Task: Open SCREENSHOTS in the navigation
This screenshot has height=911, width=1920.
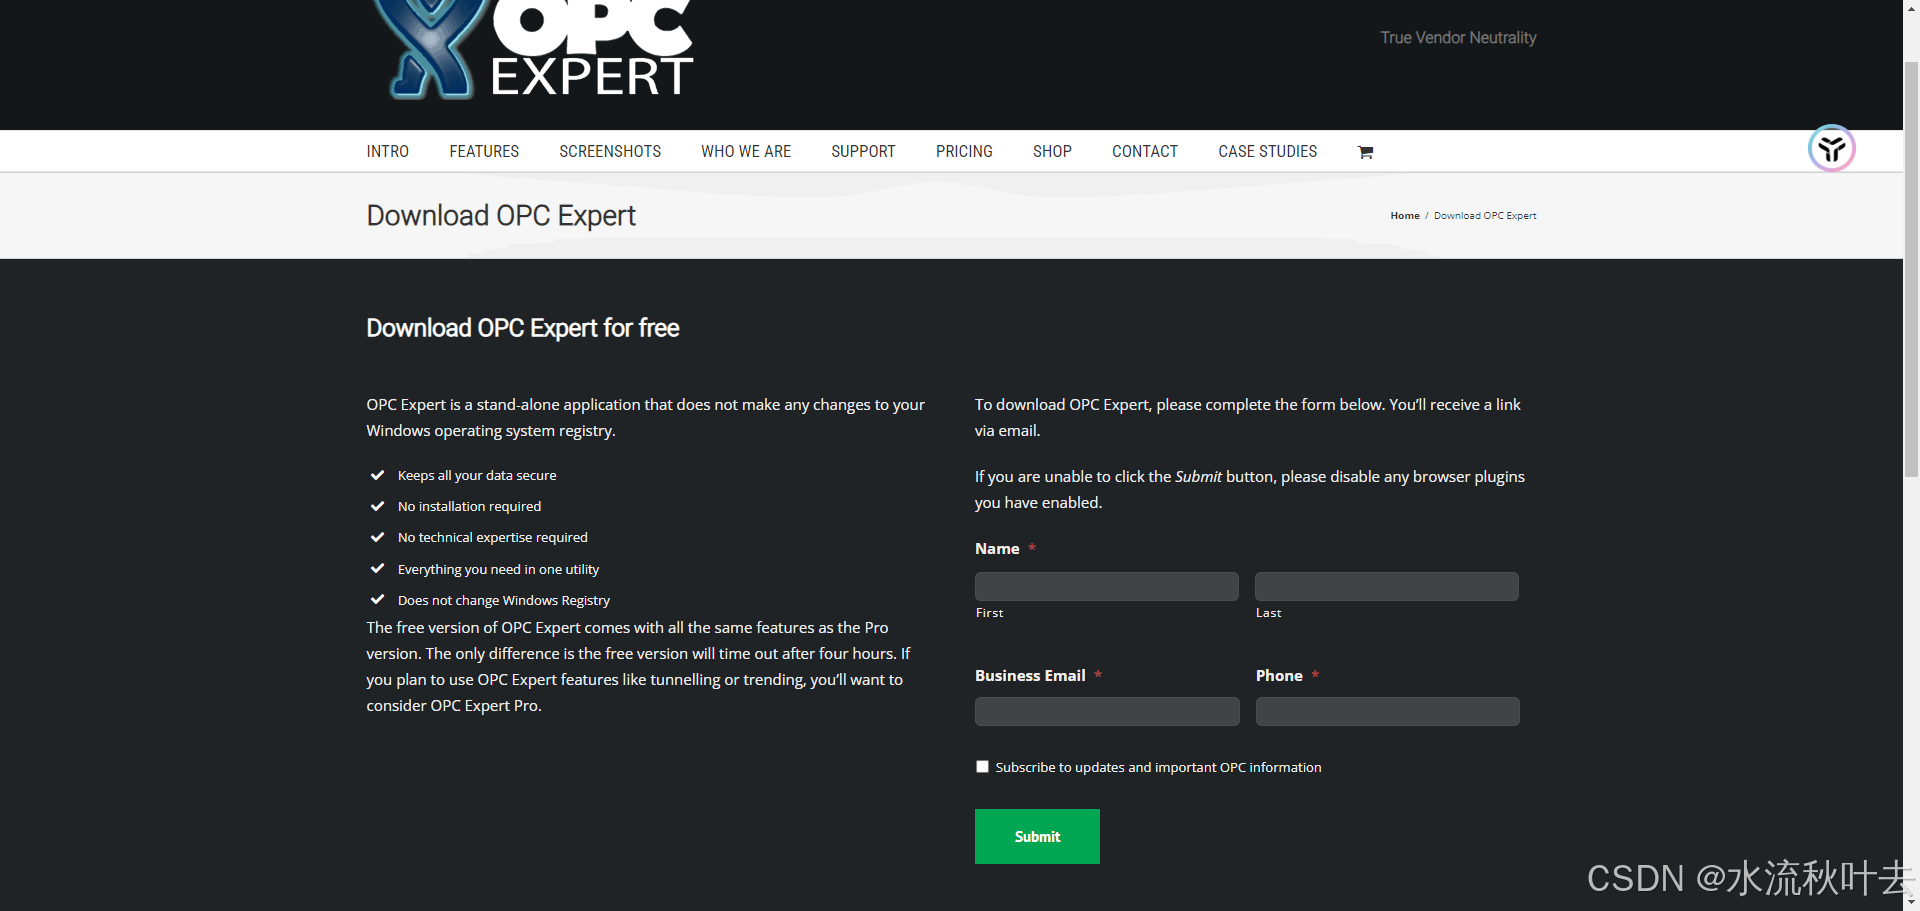Action: [x=610, y=151]
